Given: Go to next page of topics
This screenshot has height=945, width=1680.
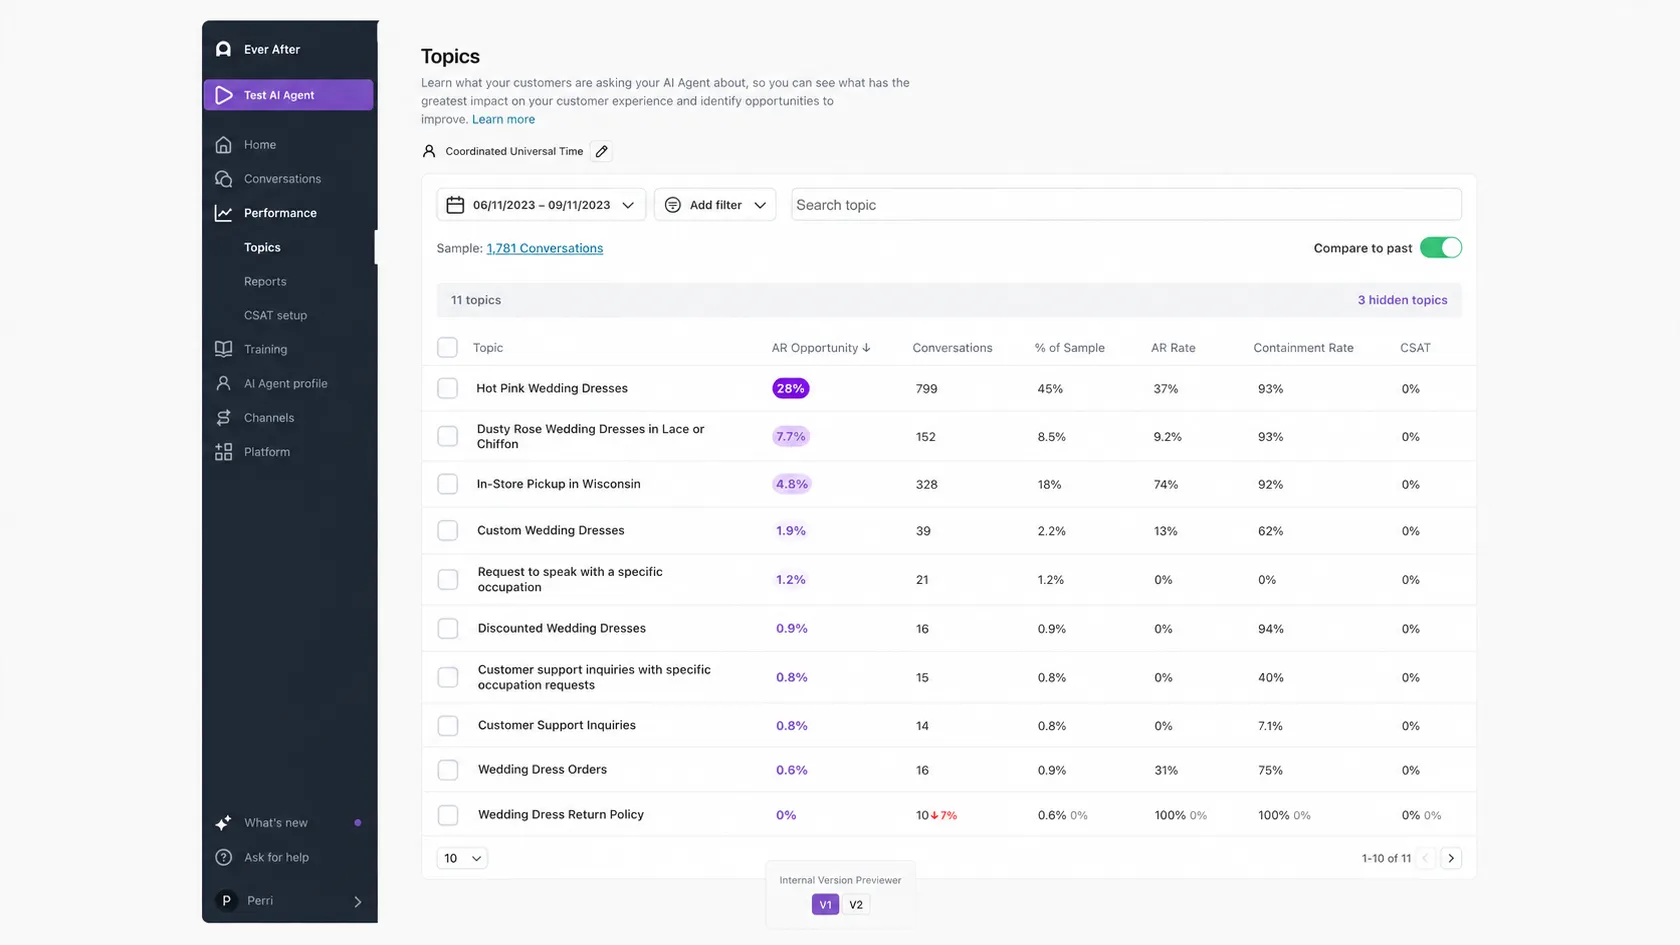Looking at the screenshot, I should pos(1451,858).
